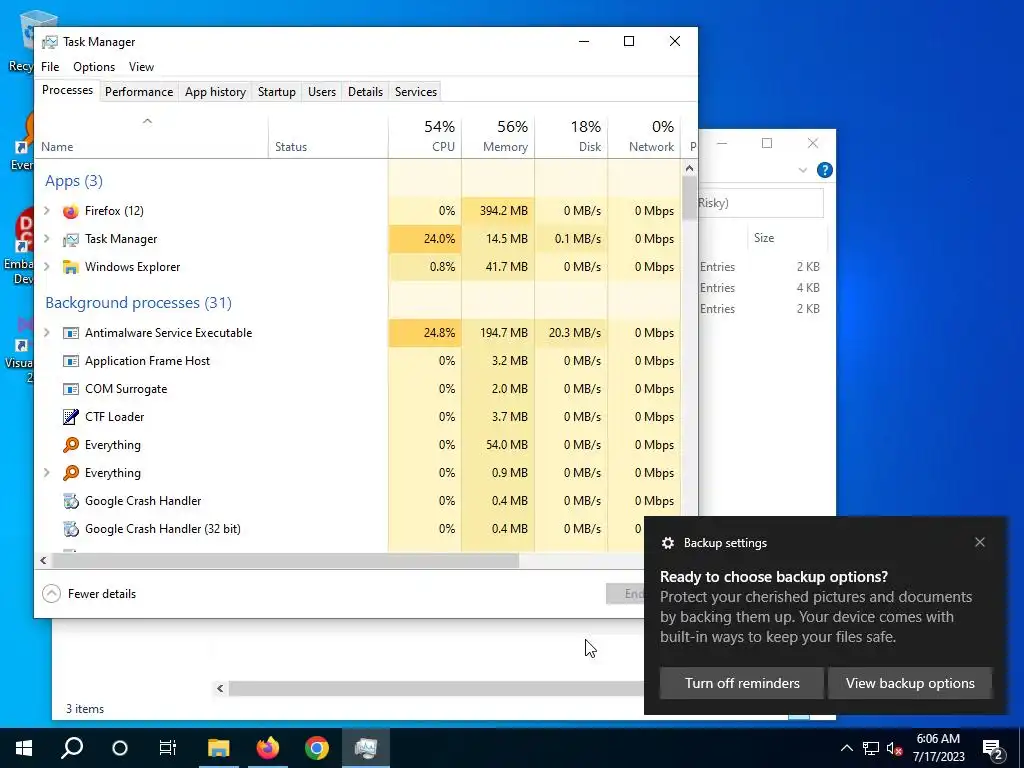The height and width of the screenshot is (768, 1024).
Task: Open File Explorer from taskbar
Action: click(219, 748)
